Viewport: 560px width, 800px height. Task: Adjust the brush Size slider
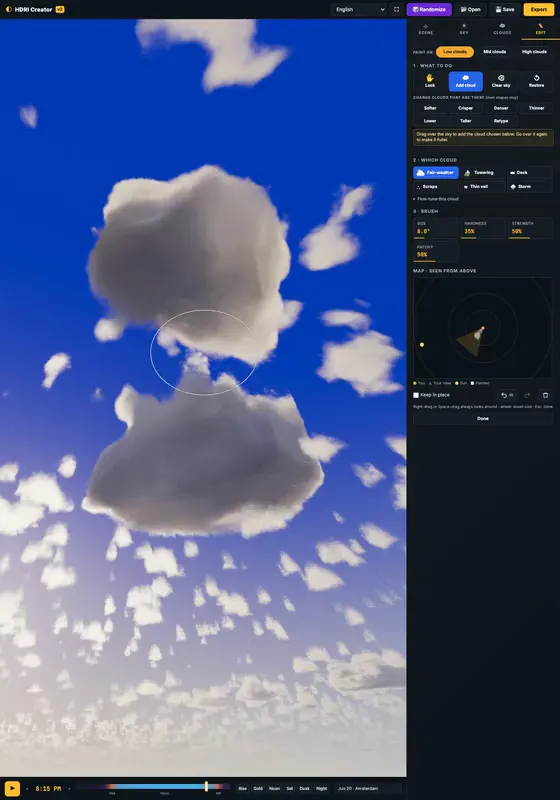[436, 228]
